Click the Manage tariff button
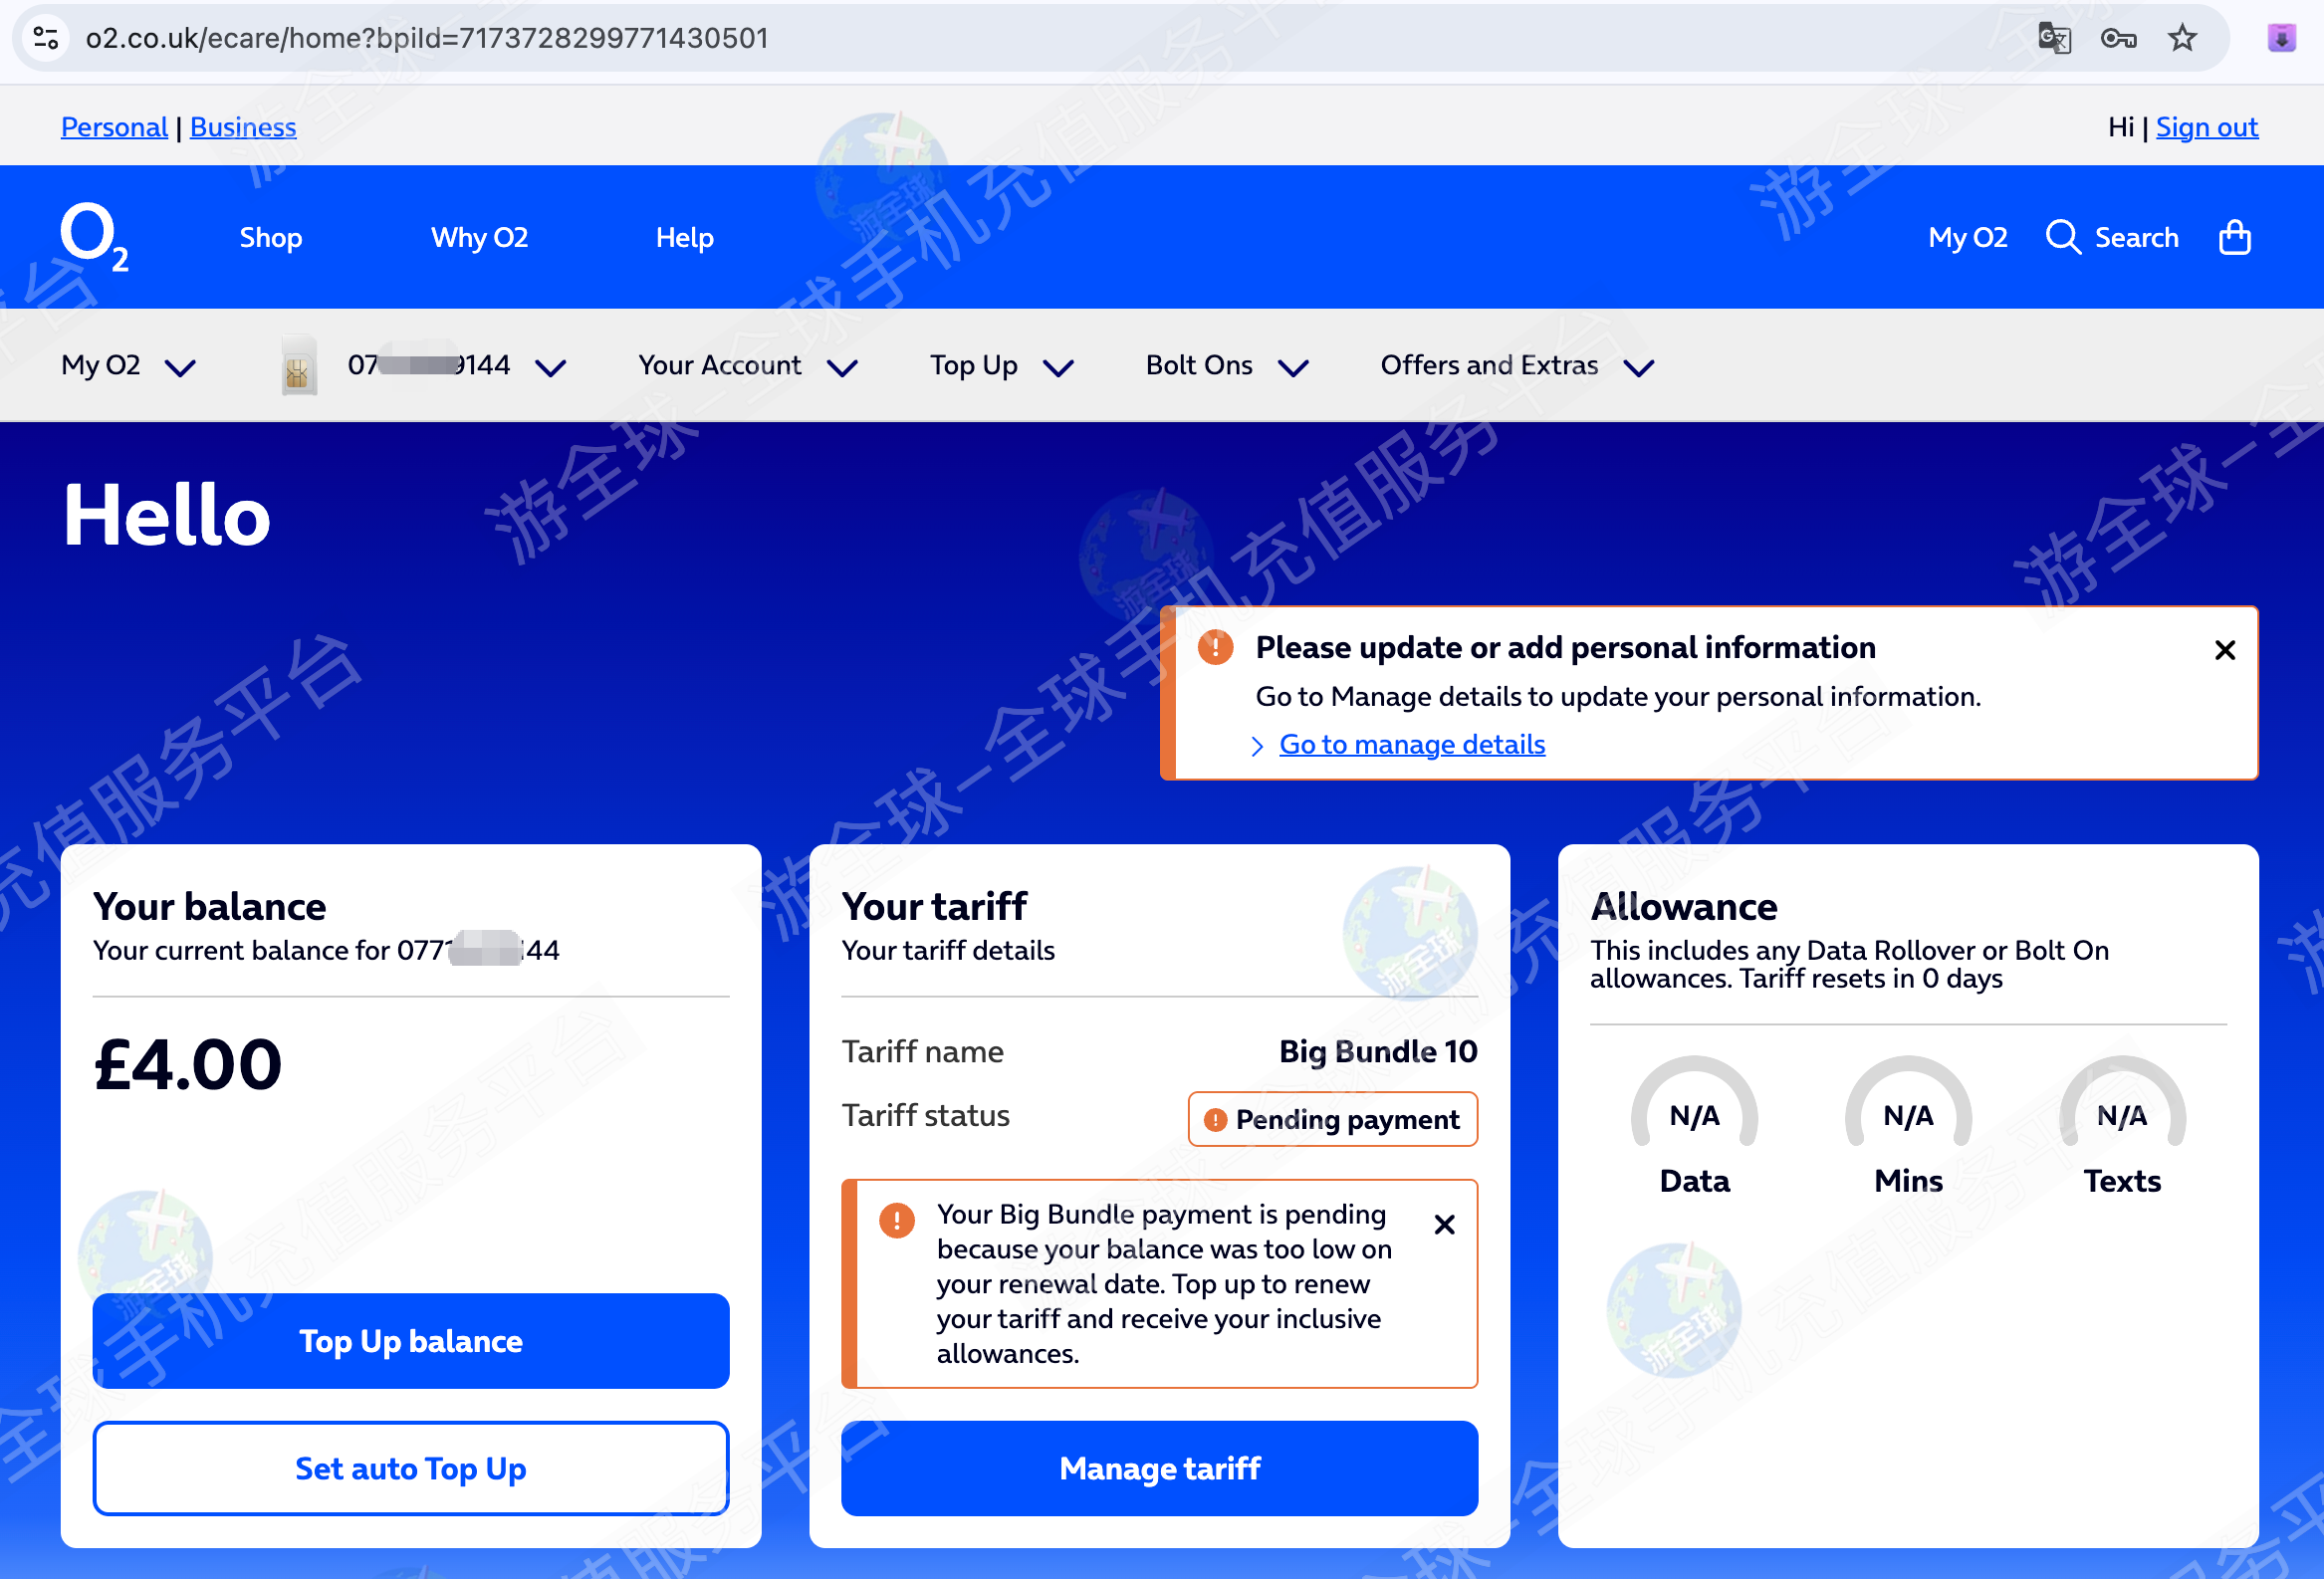Screen dimensions: 2324x1579 click(x=1159, y=1468)
